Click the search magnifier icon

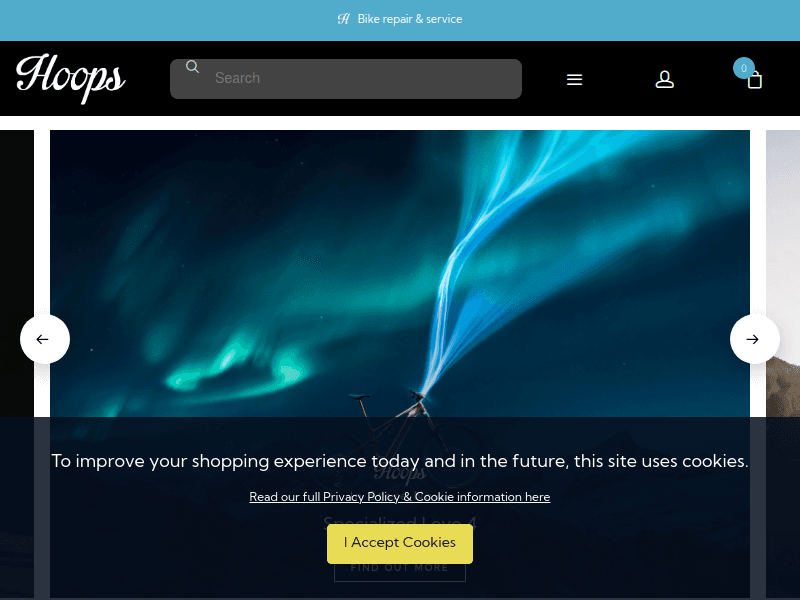tap(192, 66)
